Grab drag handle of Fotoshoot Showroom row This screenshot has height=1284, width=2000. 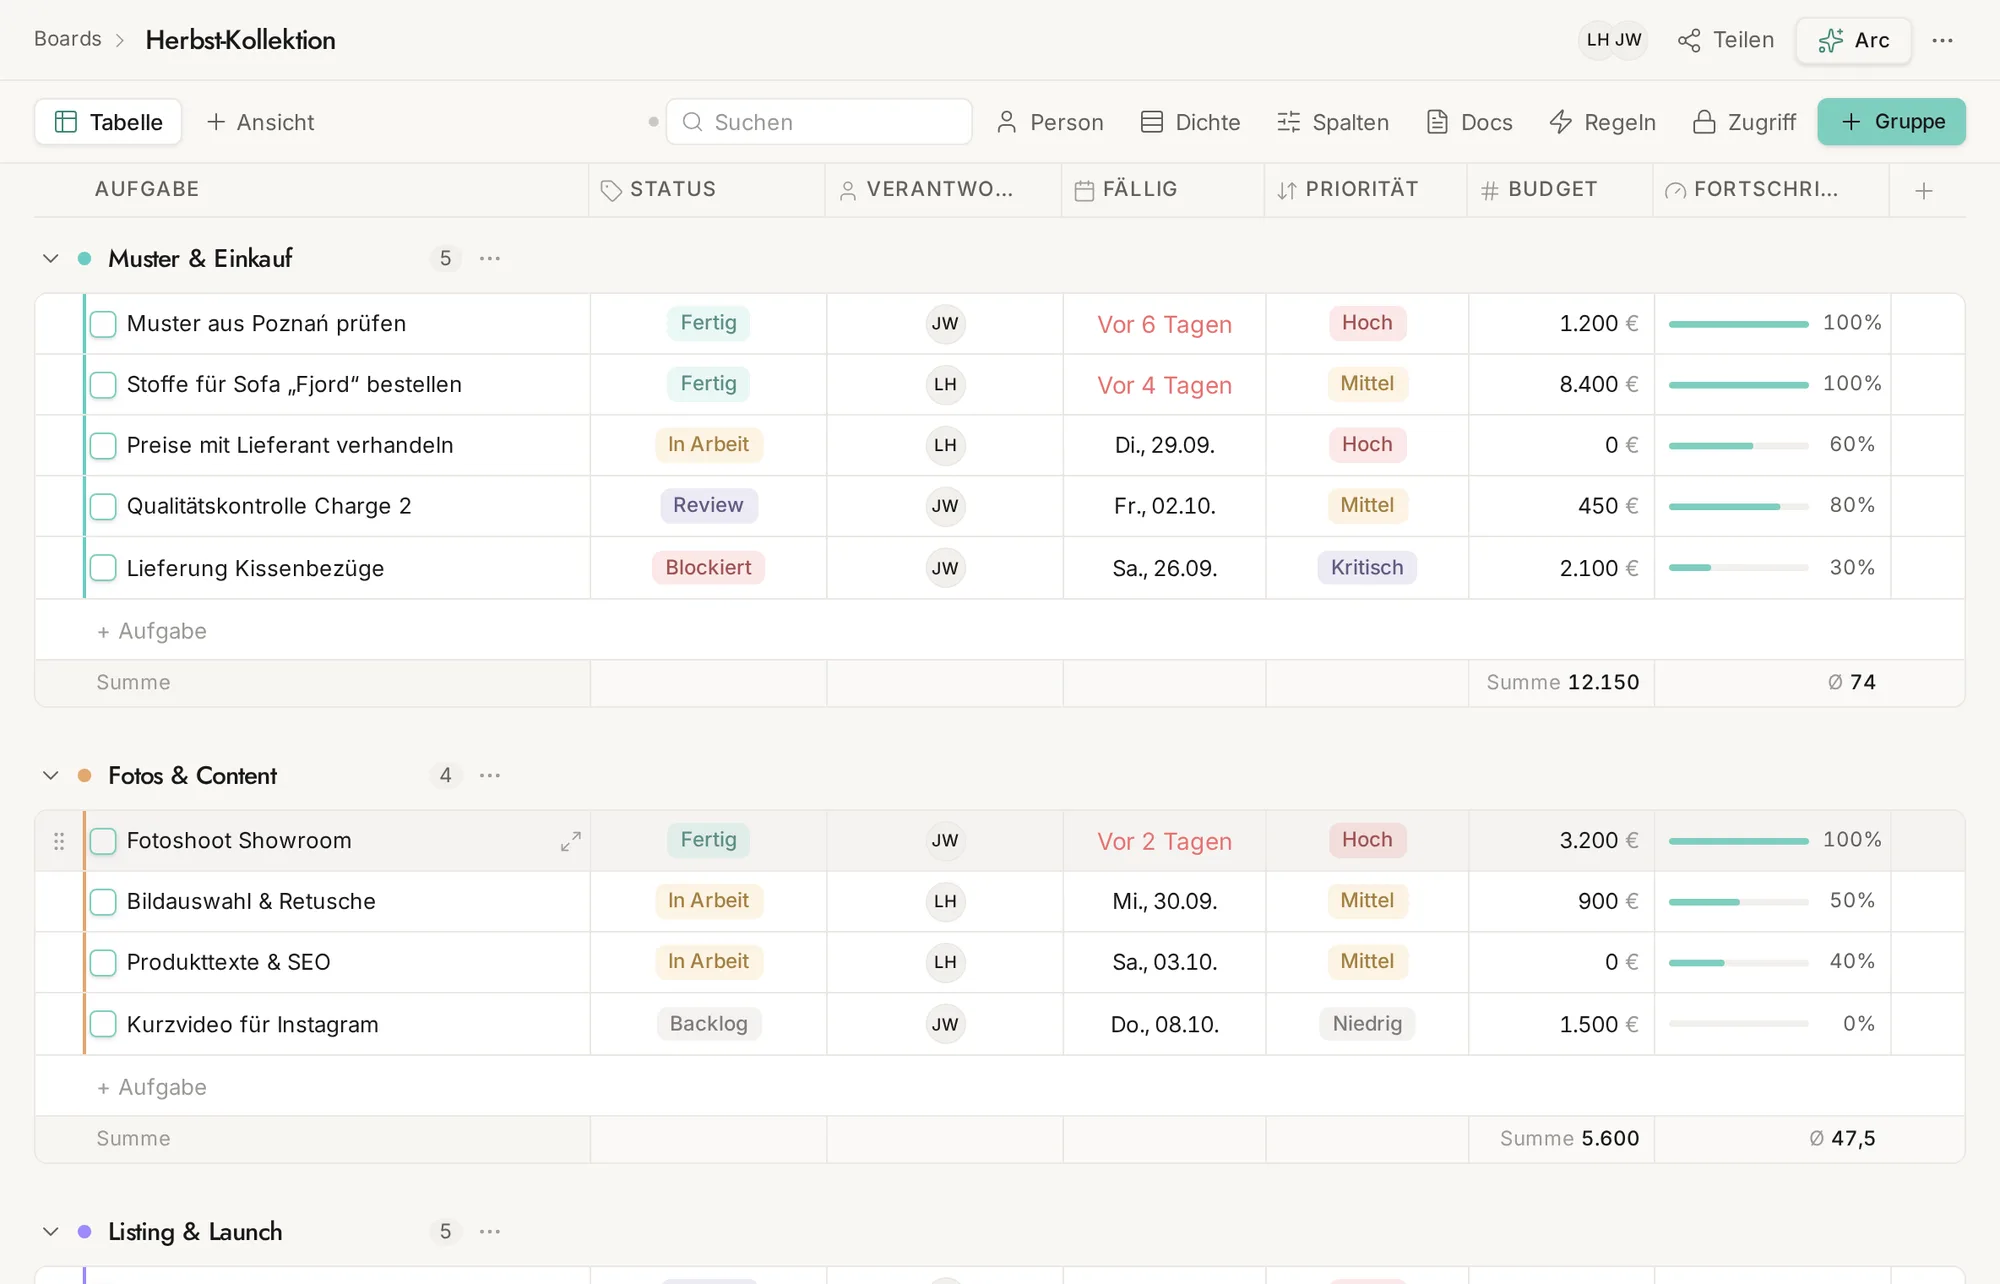(59, 841)
